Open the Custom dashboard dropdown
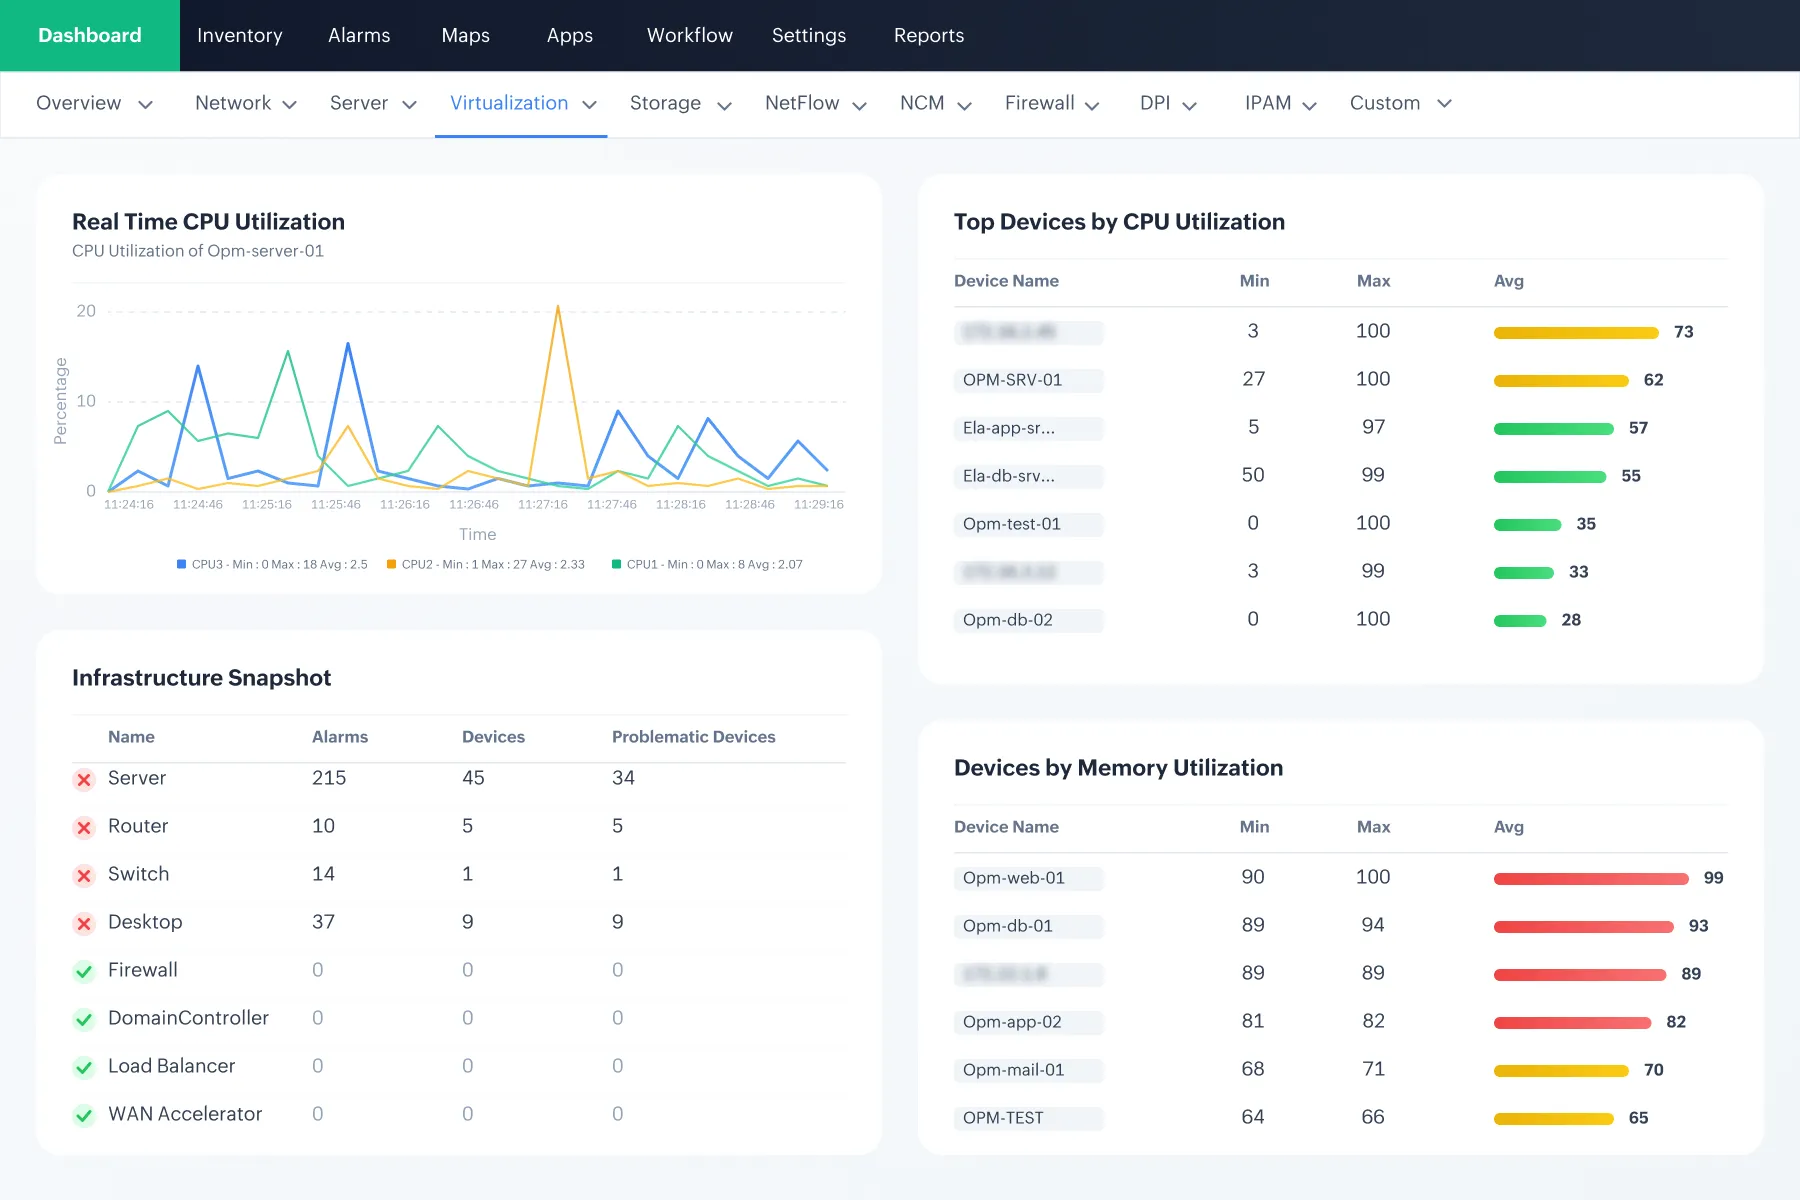 pyautogui.click(x=1400, y=104)
